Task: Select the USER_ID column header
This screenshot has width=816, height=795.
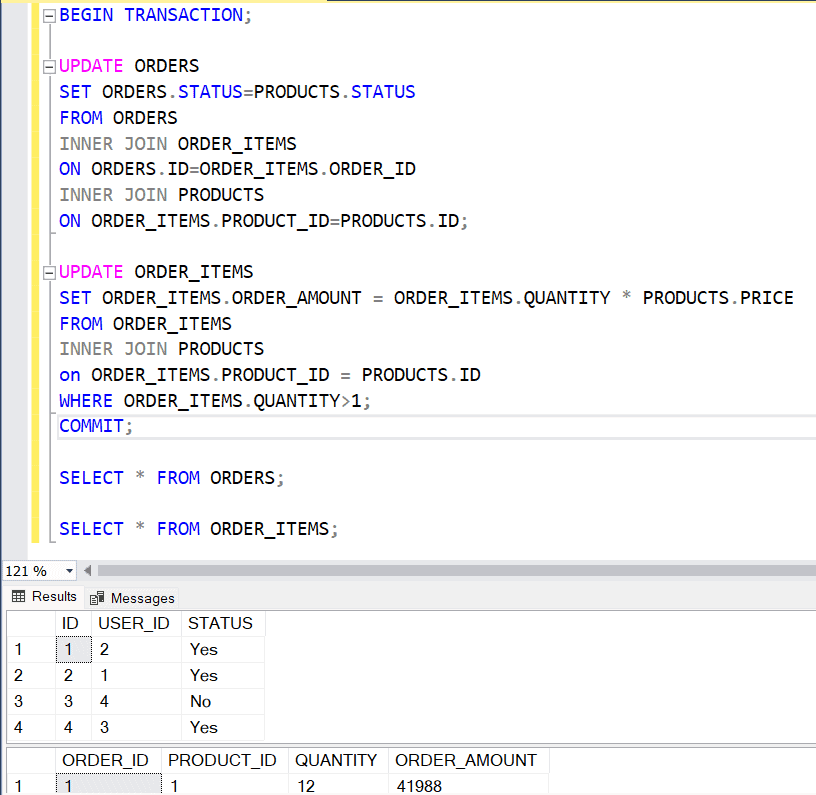Action: click(133, 623)
